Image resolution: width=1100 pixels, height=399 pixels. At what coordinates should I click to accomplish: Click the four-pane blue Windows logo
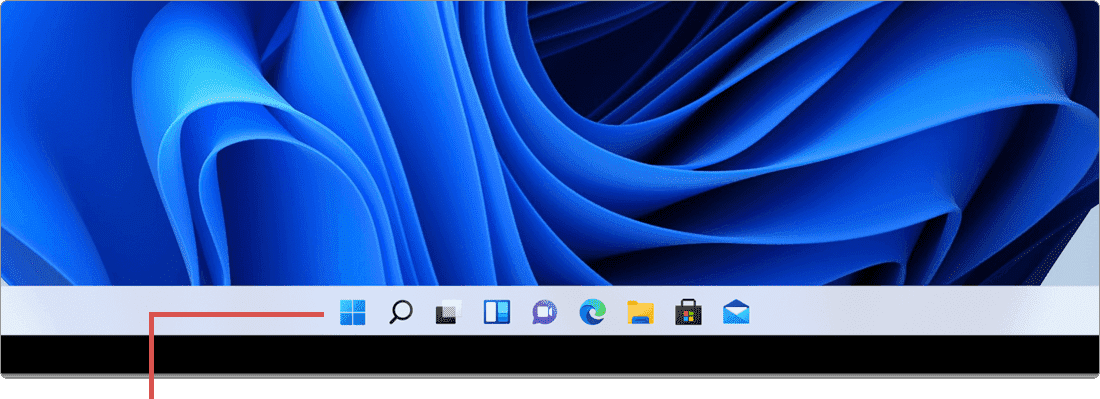tap(352, 312)
